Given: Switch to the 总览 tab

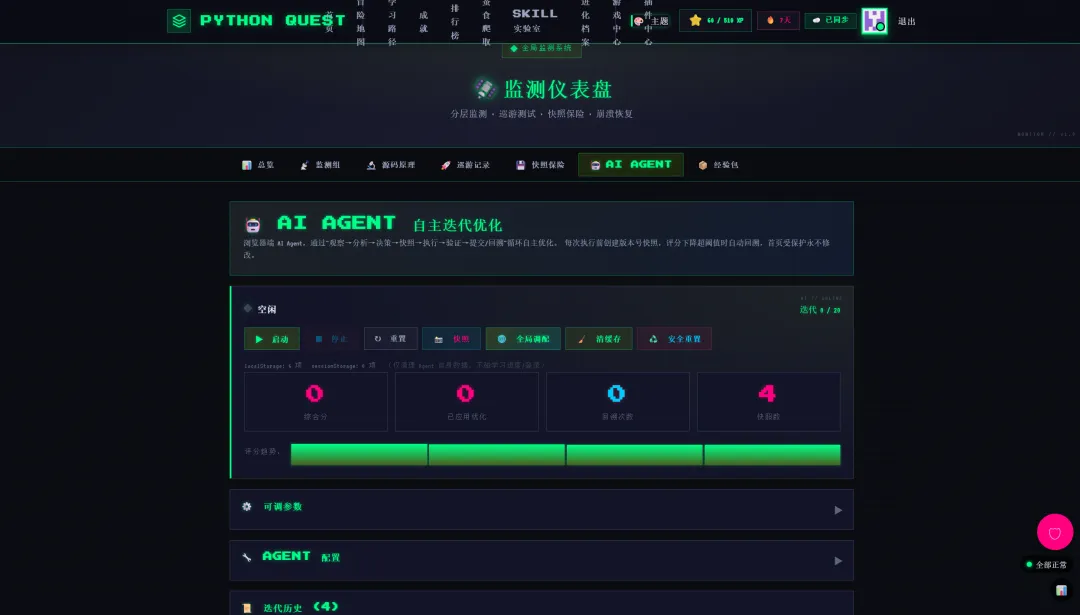Looking at the screenshot, I should (x=258, y=165).
